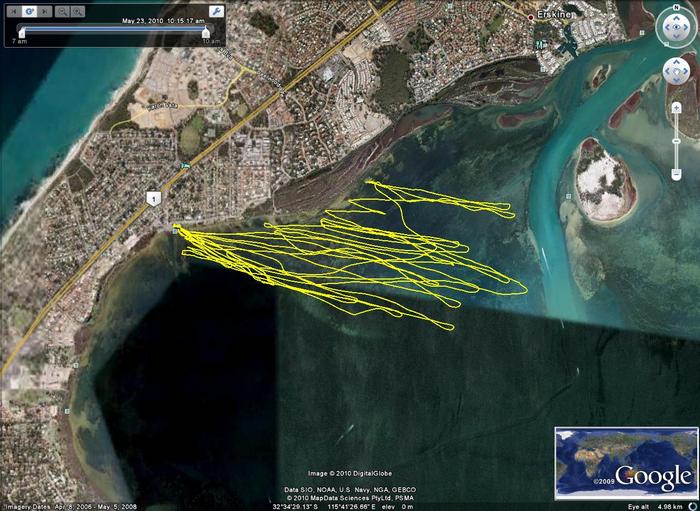The image size is (700, 511).
Task: Open time slider settings wrench
Action: [x=214, y=10]
